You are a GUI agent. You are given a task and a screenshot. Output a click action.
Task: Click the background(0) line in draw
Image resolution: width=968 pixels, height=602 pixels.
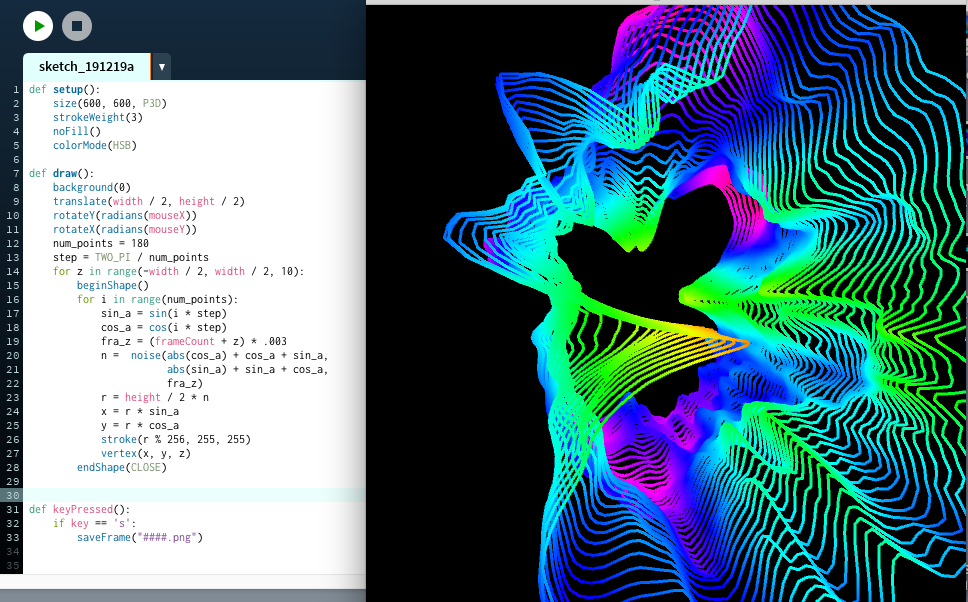[91, 187]
